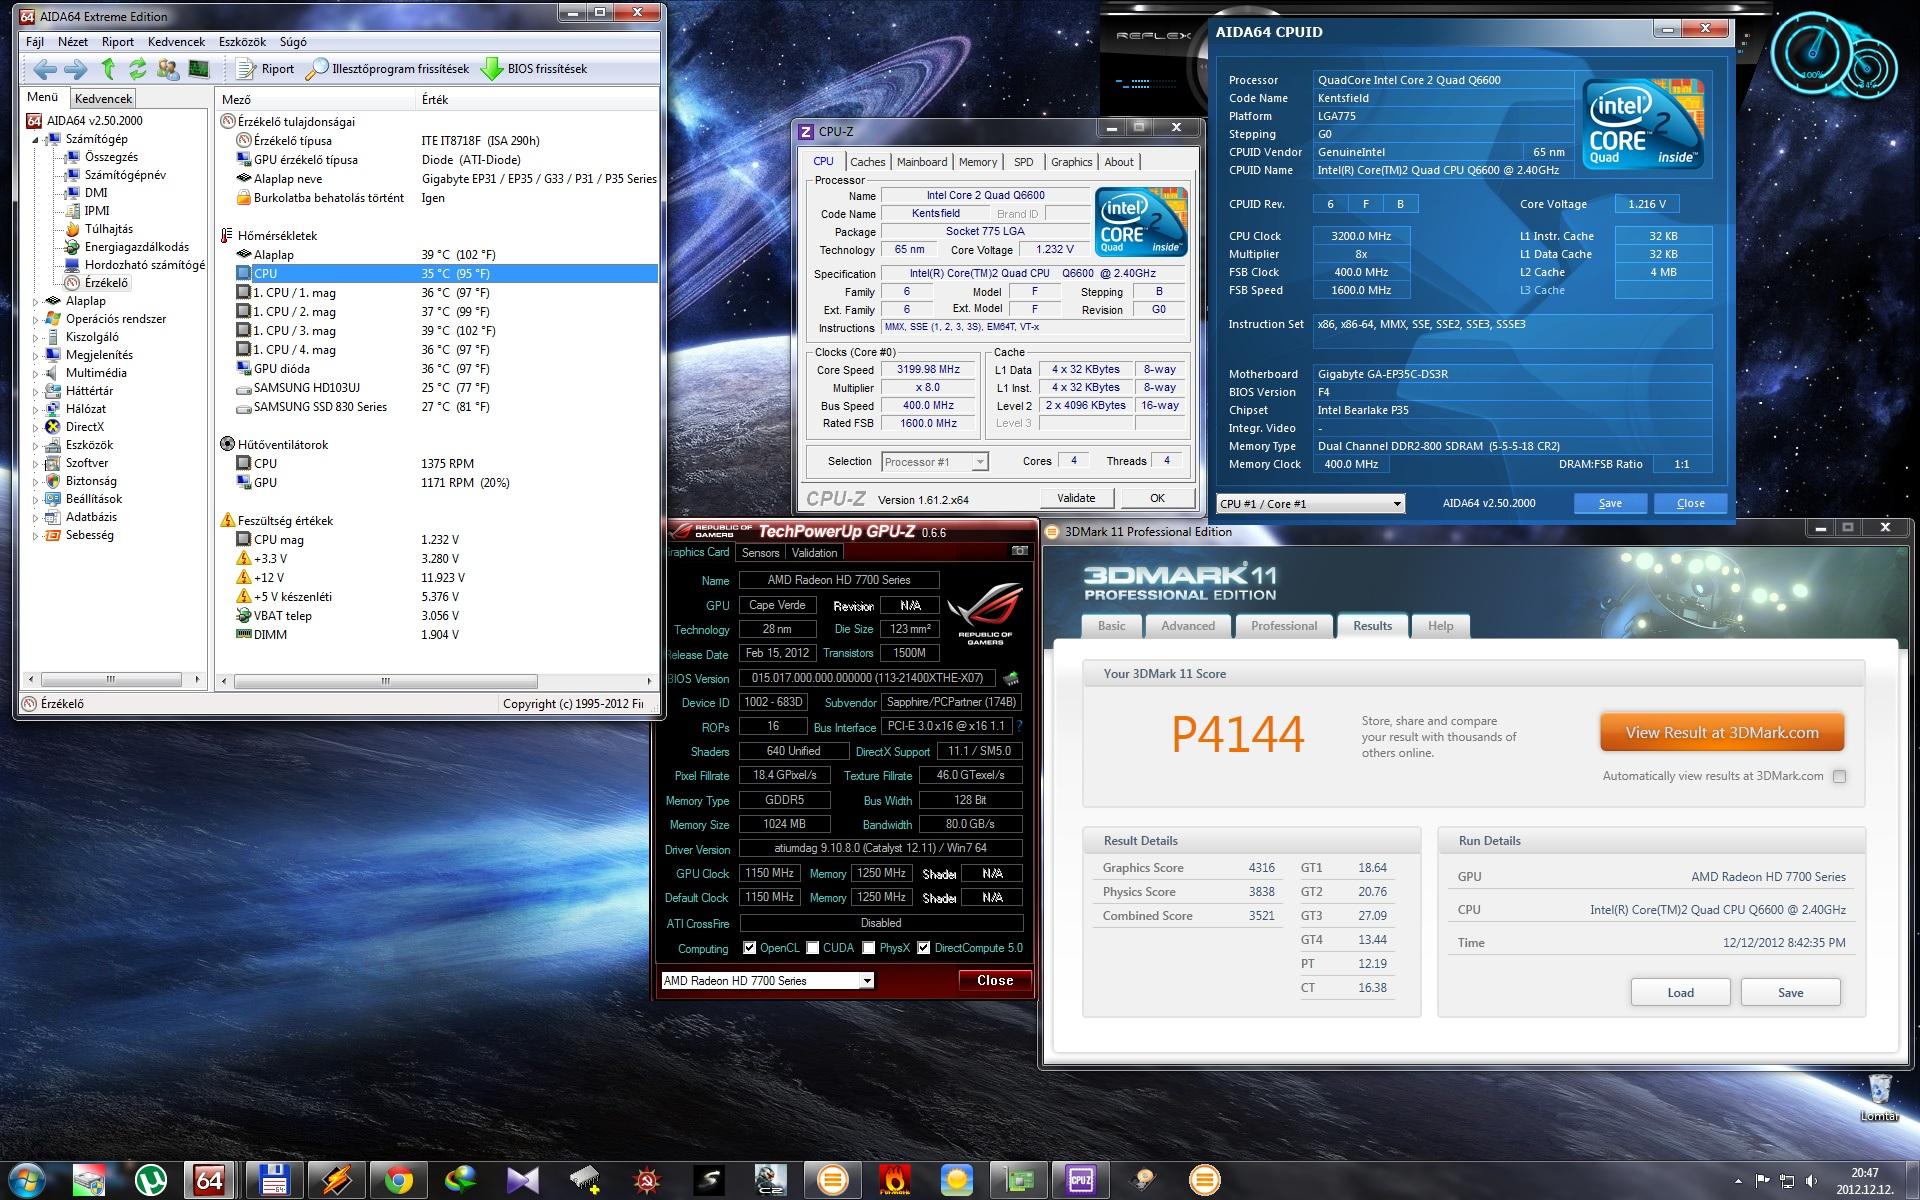Expand the Sebesség tree node
This screenshot has width=1920, height=1200.
pos(36,535)
